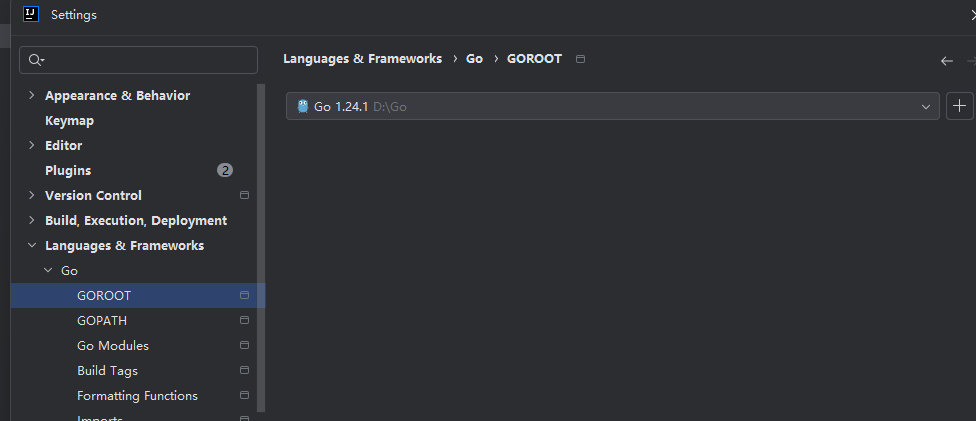Click project icon on Build Tags row

(x=244, y=370)
